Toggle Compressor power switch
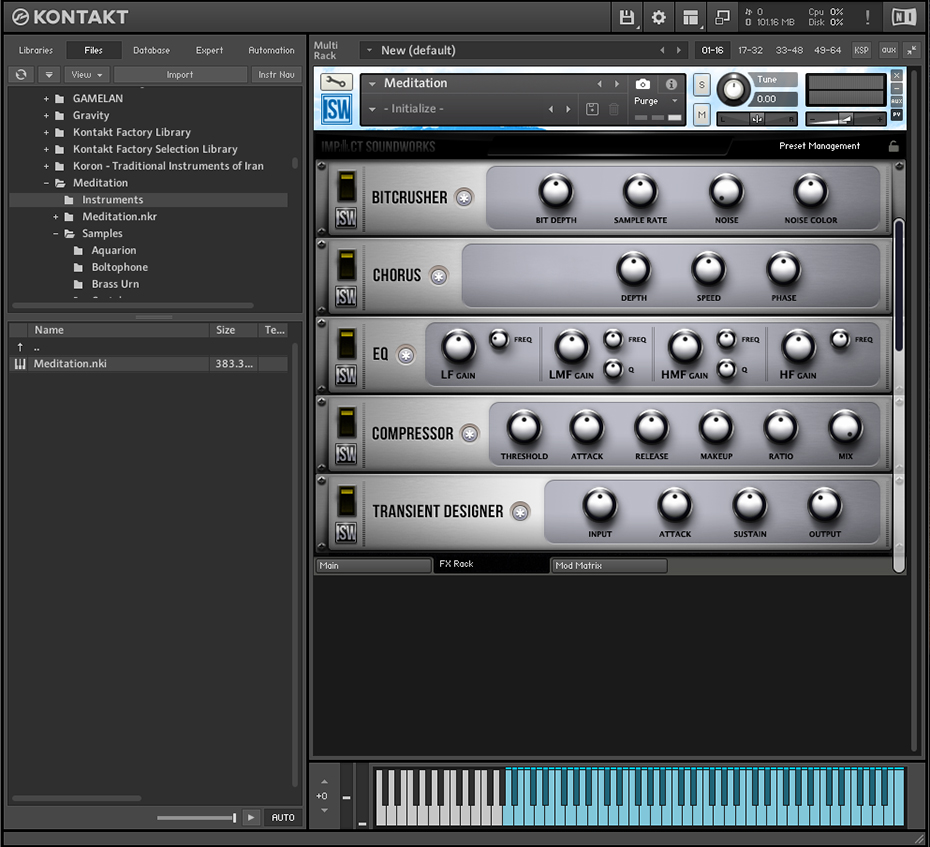 click(346, 422)
